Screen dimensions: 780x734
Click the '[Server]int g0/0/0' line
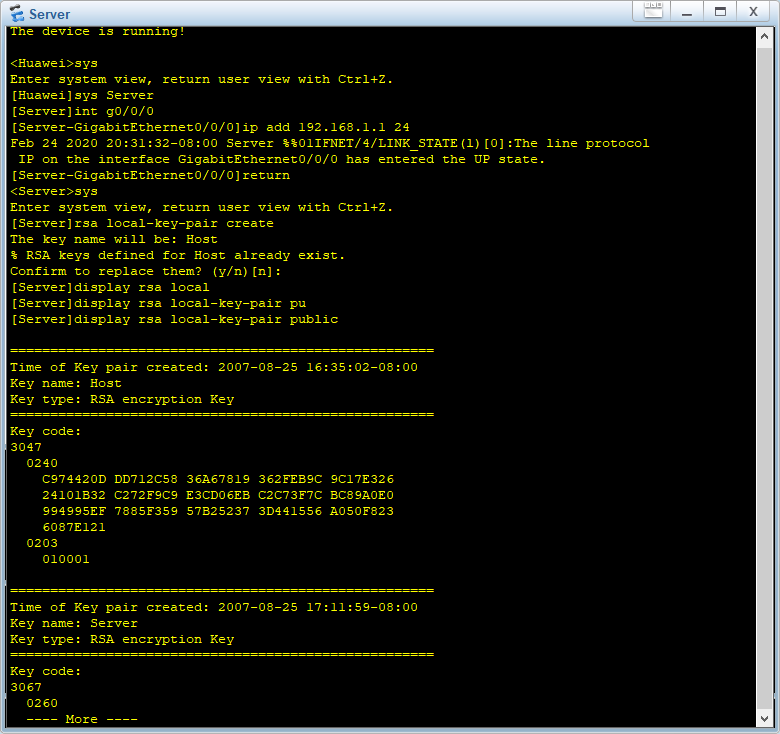point(82,111)
